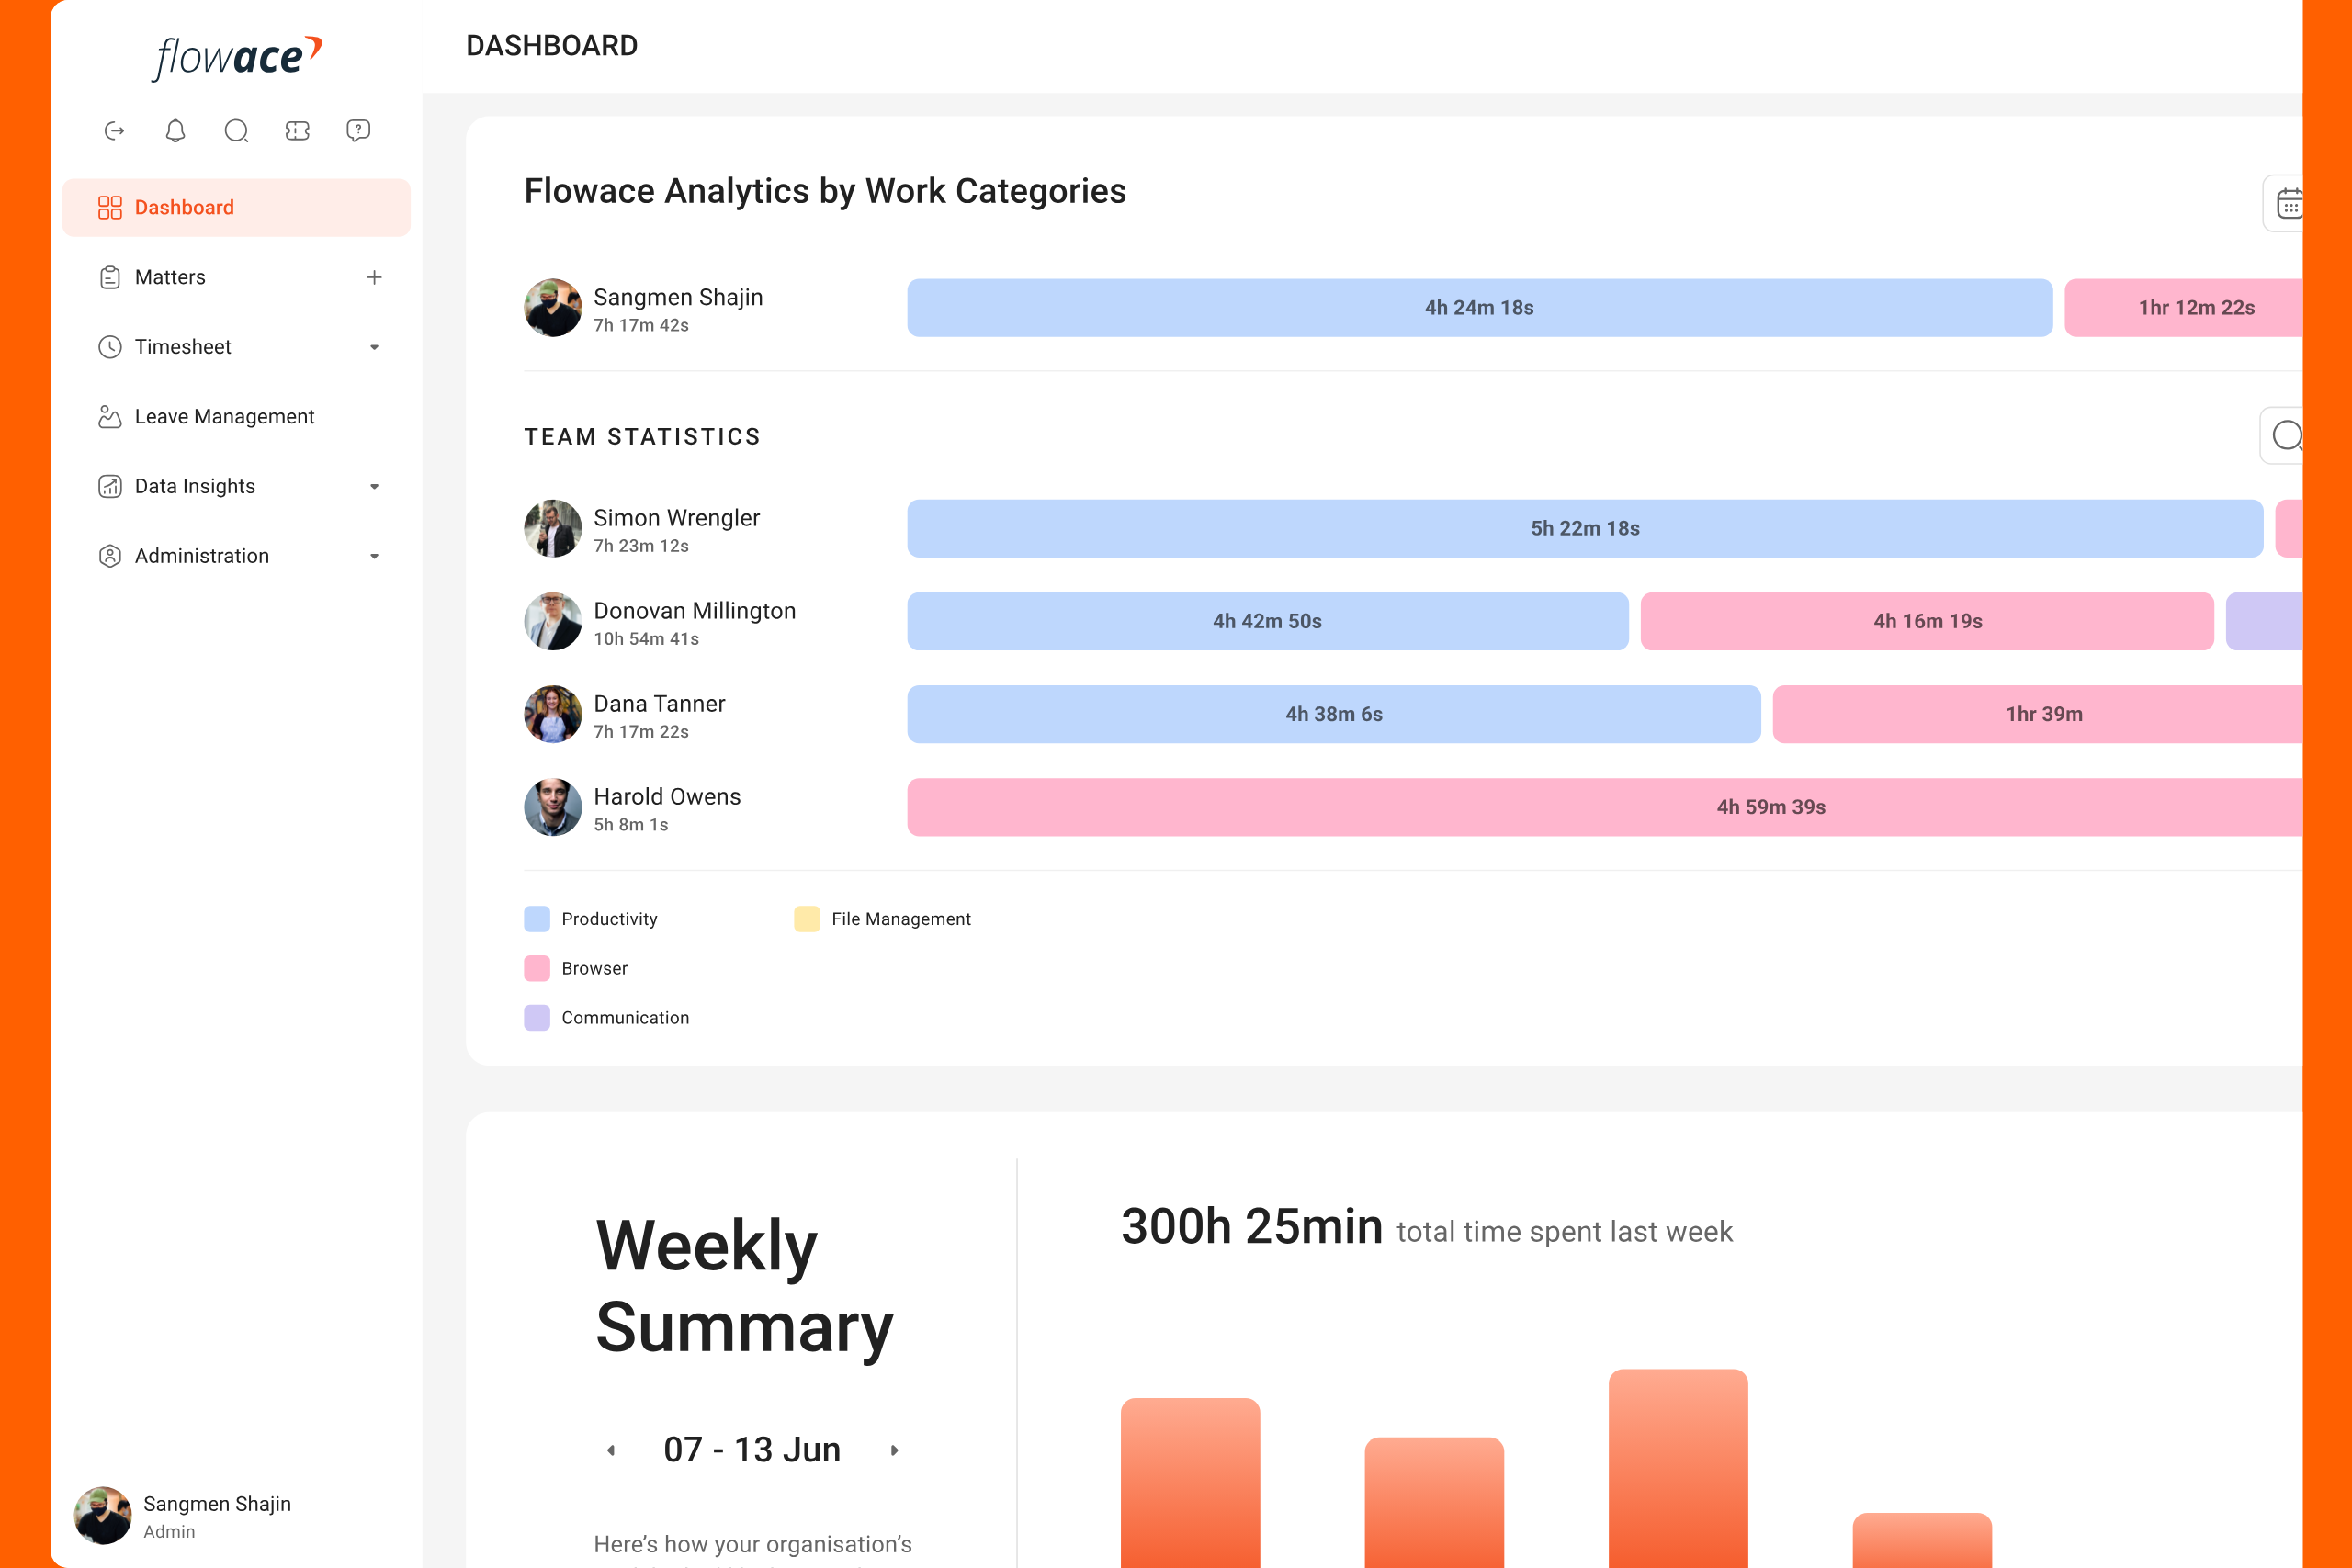2352x1568 pixels.
Task: Go to next week arrow
Action: [894, 1450]
